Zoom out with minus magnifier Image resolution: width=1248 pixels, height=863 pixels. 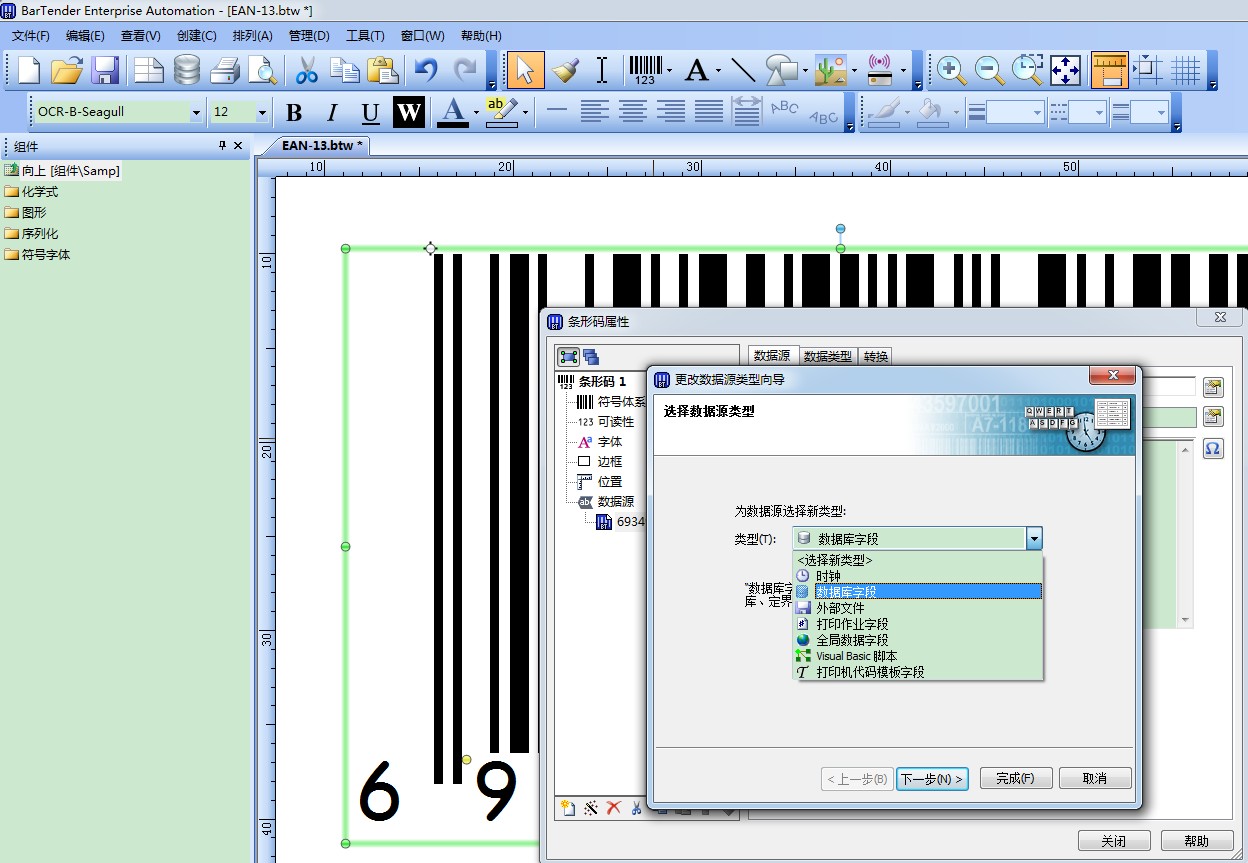click(x=990, y=71)
